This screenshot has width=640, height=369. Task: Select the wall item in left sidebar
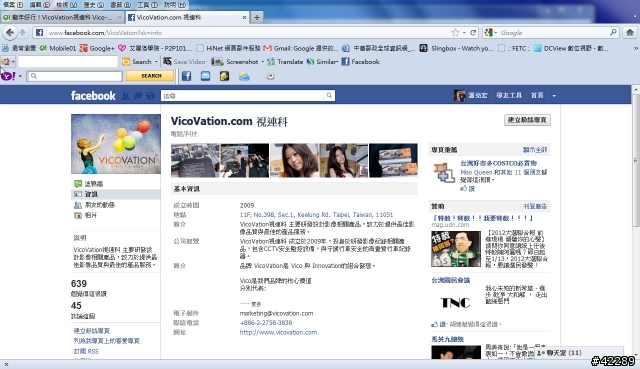pos(93,184)
